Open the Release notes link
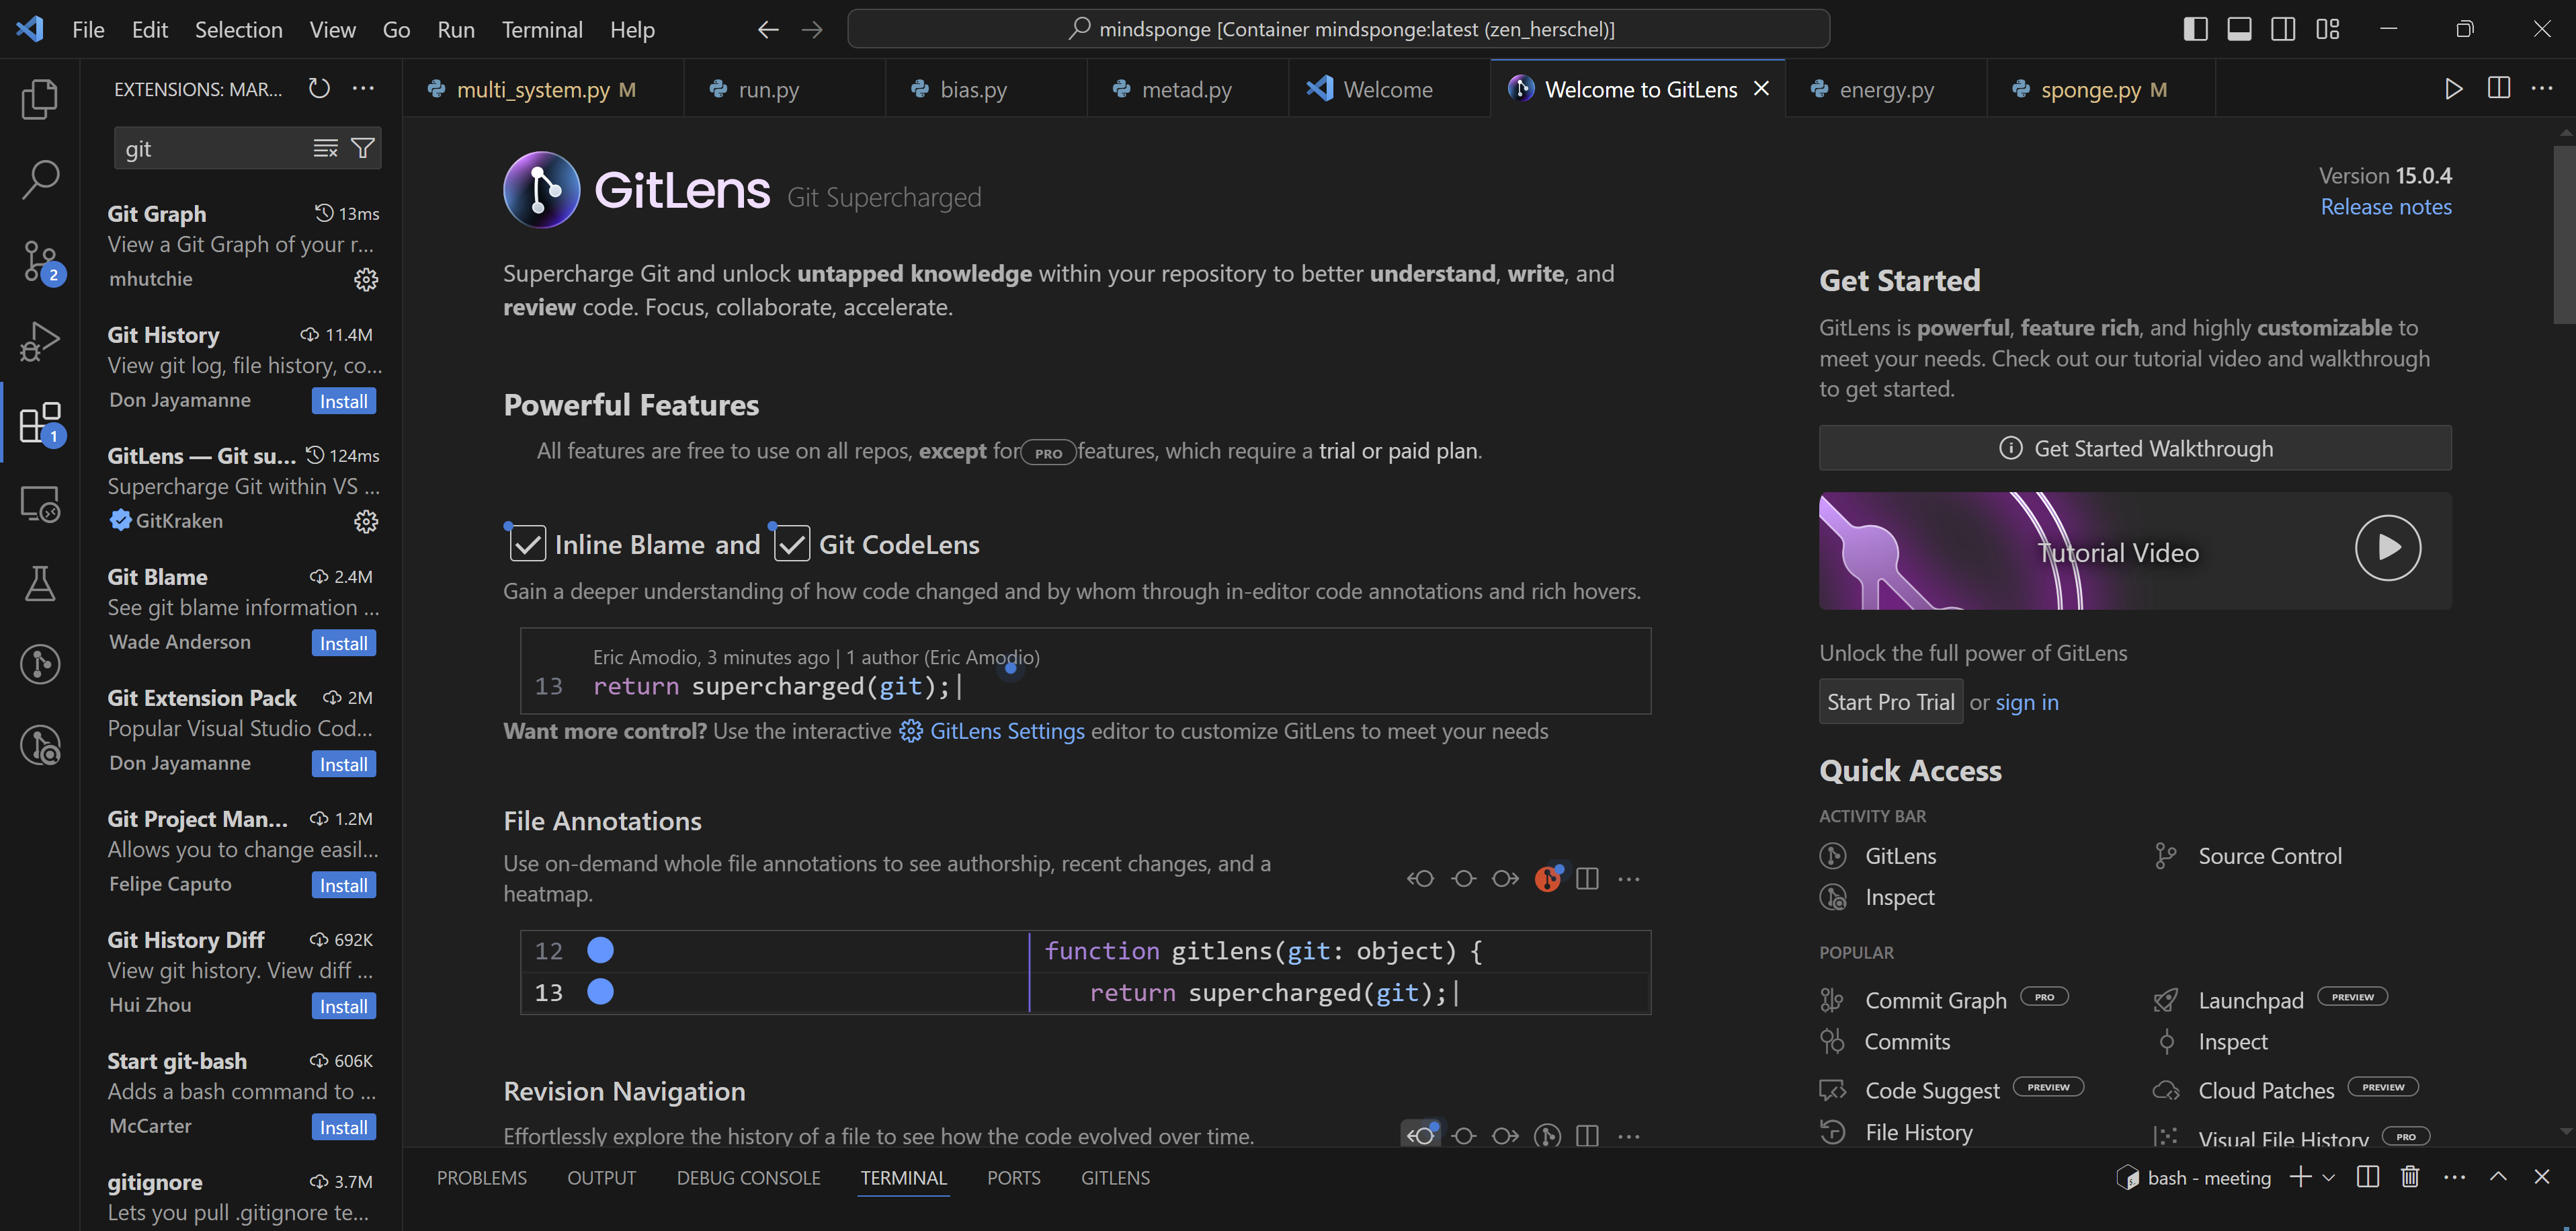The height and width of the screenshot is (1231, 2576). tap(2385, 207)
